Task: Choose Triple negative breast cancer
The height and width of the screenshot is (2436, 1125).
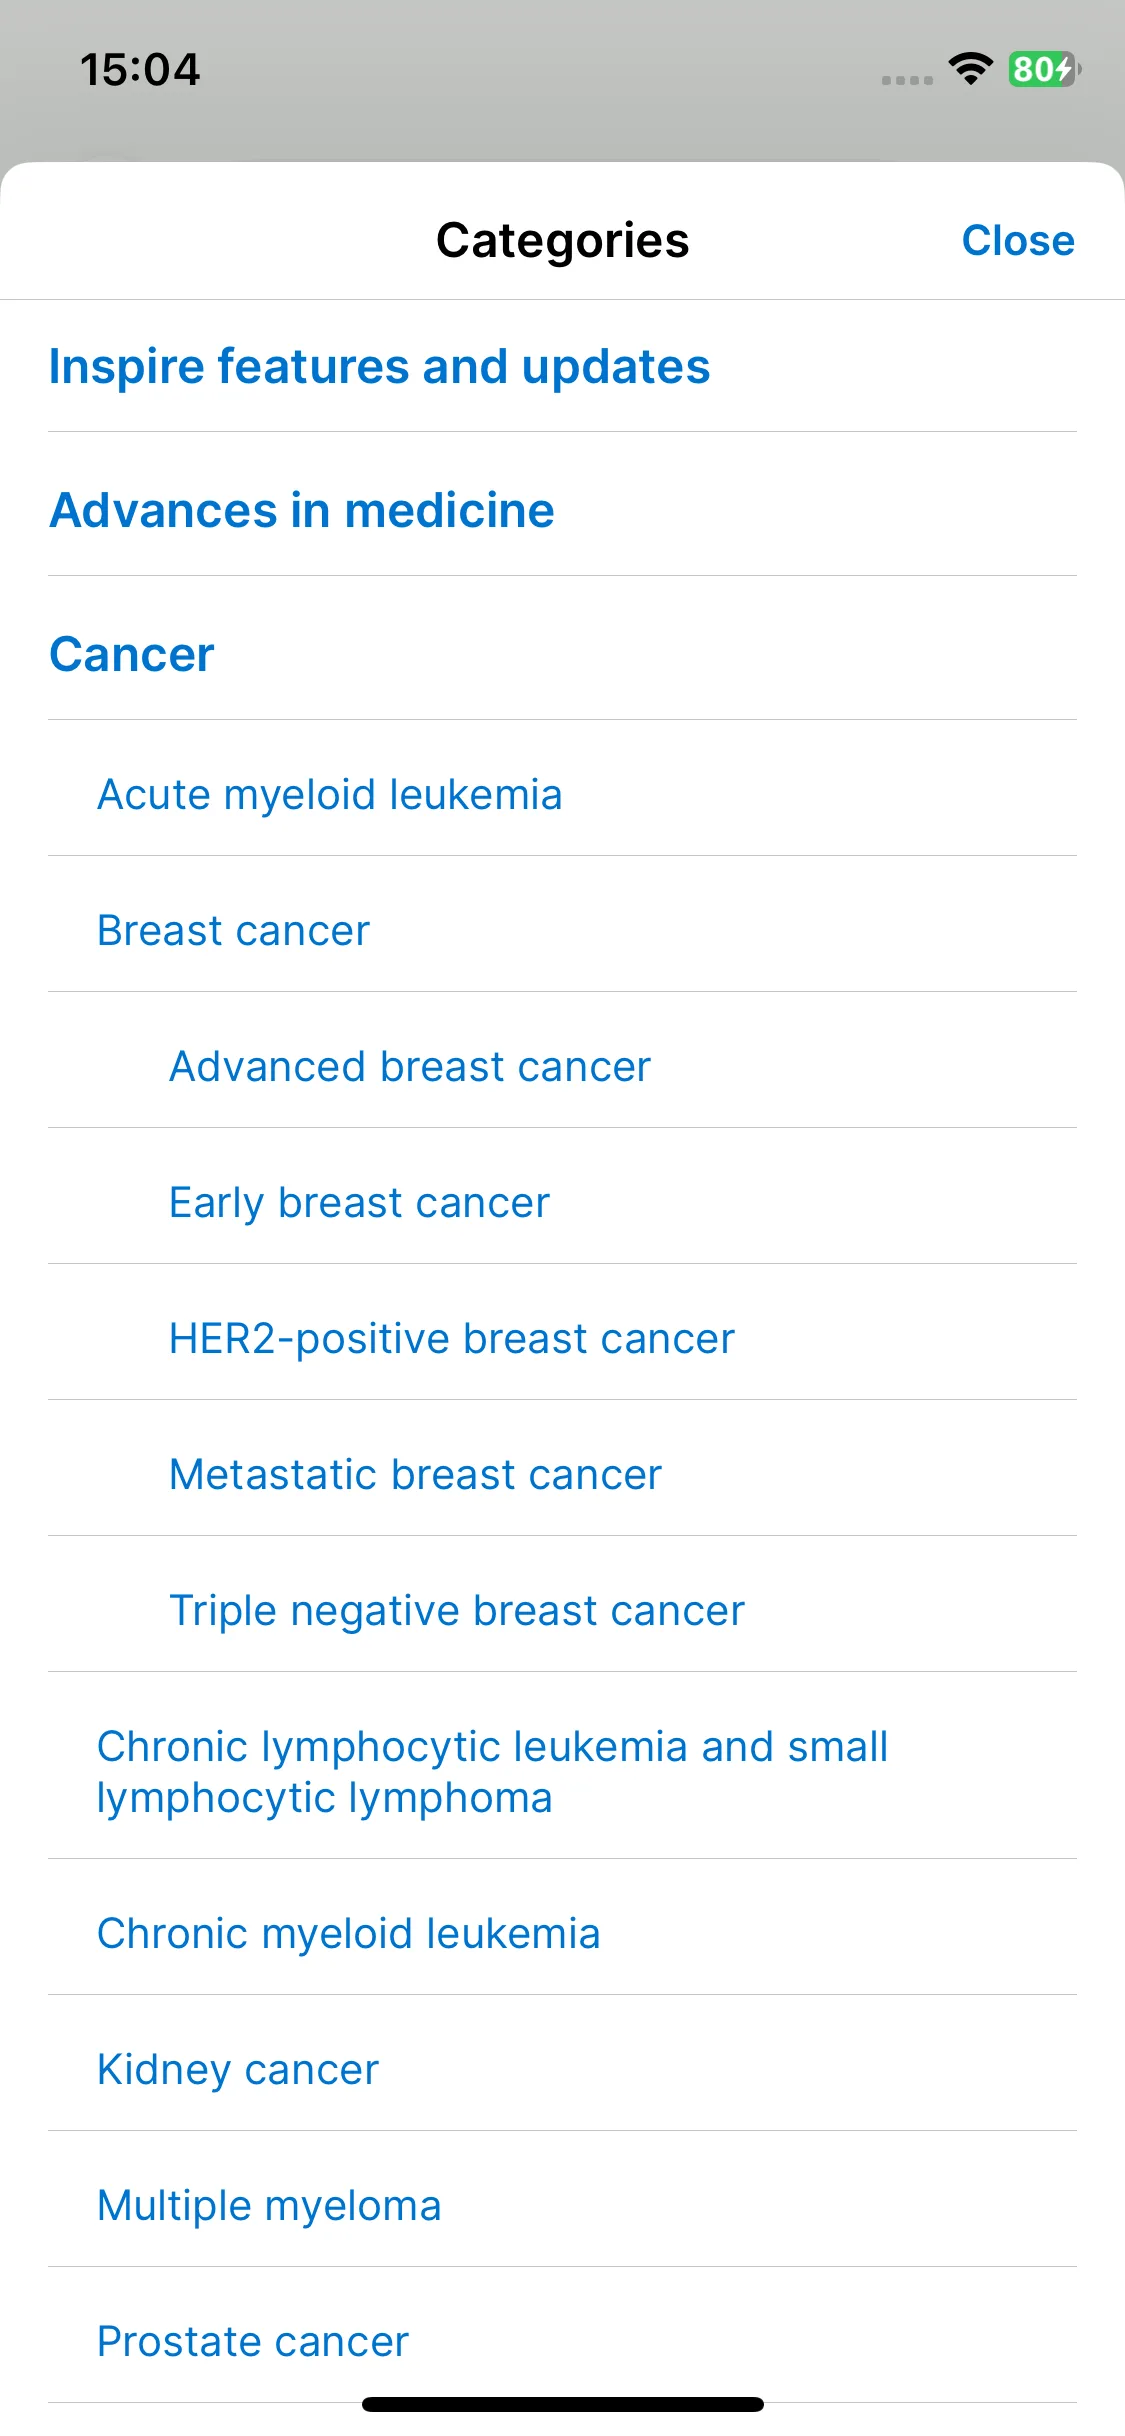Action: [562, 1611]
